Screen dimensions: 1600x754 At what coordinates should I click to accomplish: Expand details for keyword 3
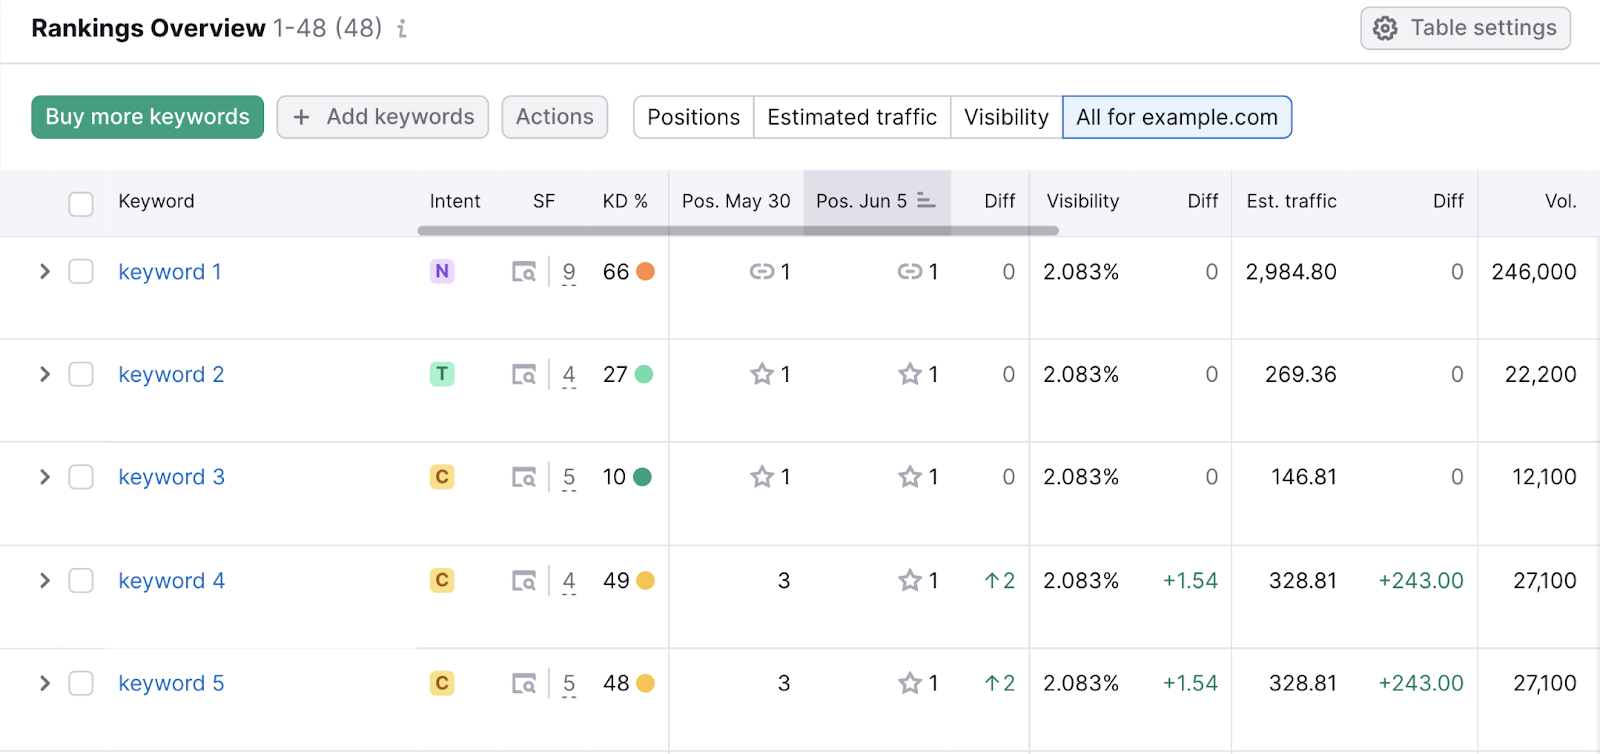click(x=44, y=477)
